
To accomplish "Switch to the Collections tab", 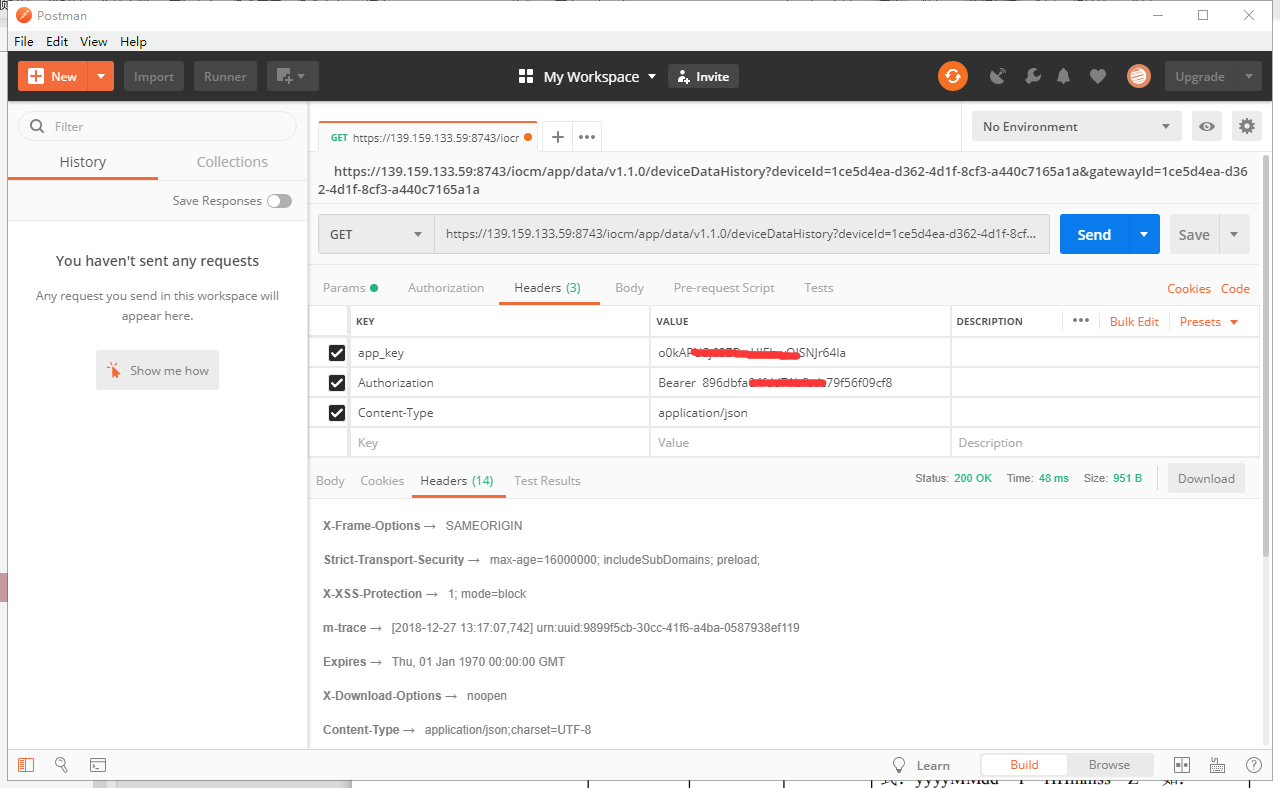I will click(232, 162).
